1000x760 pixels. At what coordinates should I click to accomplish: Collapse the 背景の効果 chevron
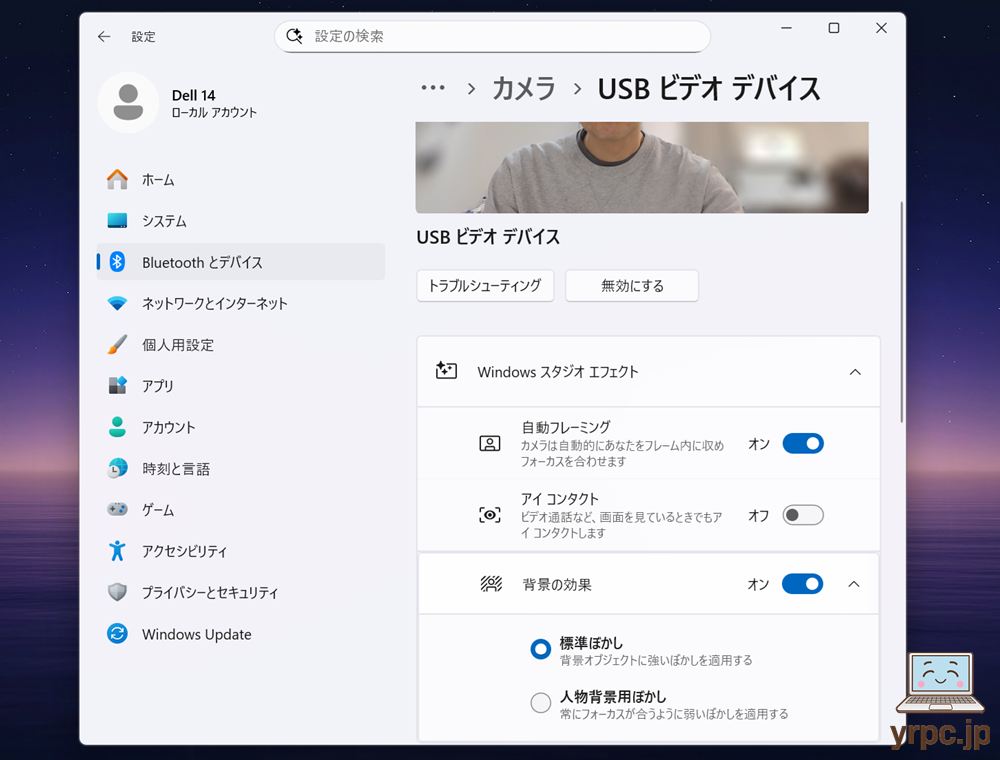853,584
